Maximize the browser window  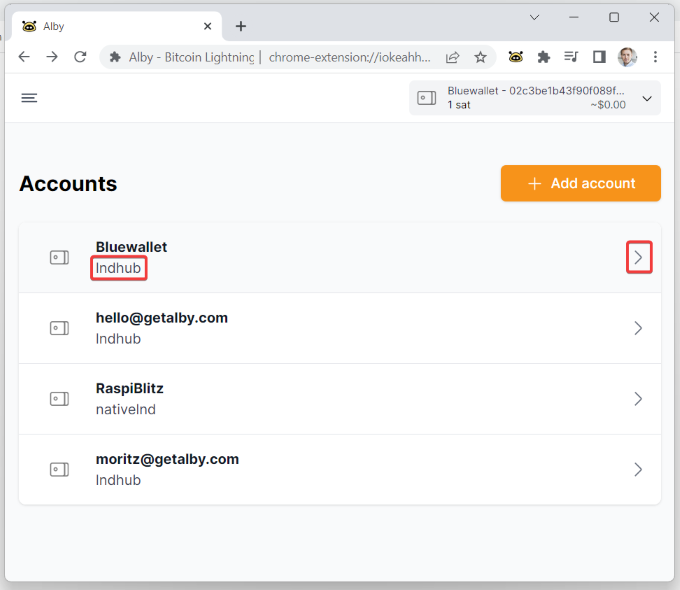614,17
